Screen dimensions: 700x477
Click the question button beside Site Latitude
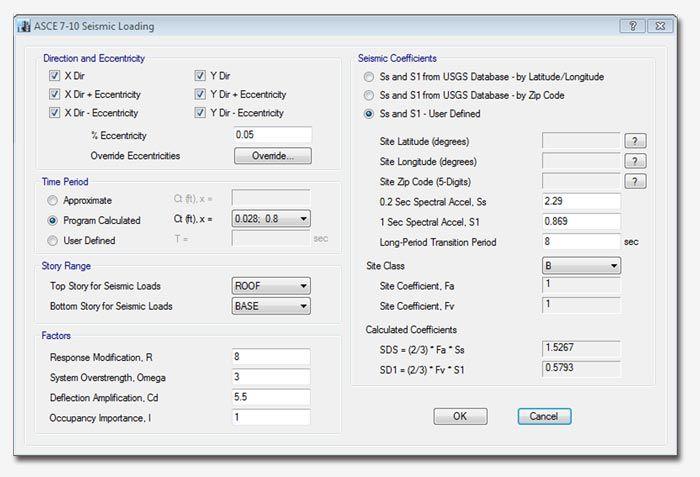(635, 141)
